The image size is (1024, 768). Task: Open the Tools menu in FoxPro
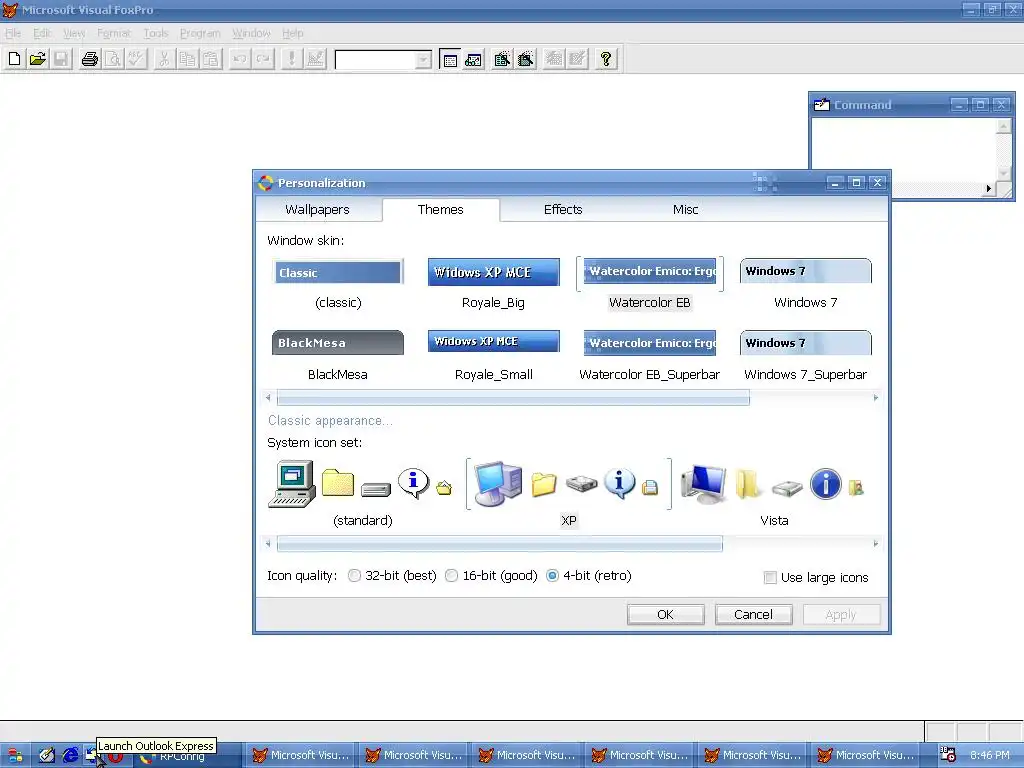(155, 33)
